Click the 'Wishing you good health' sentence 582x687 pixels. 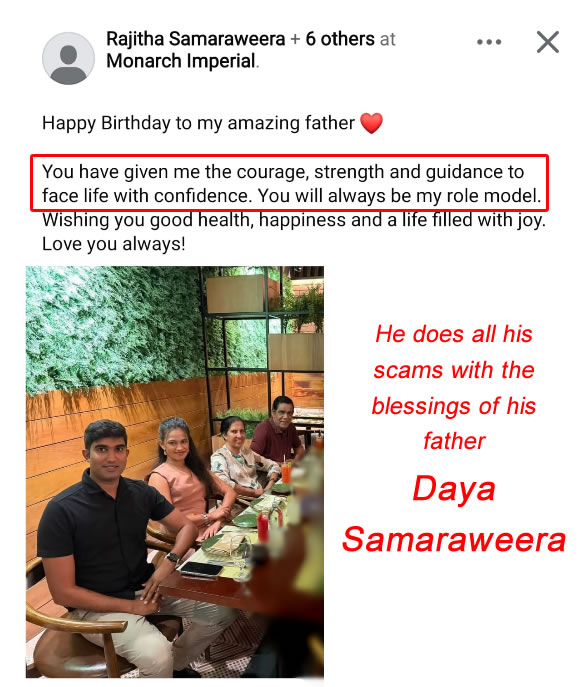tap(294, 220)
